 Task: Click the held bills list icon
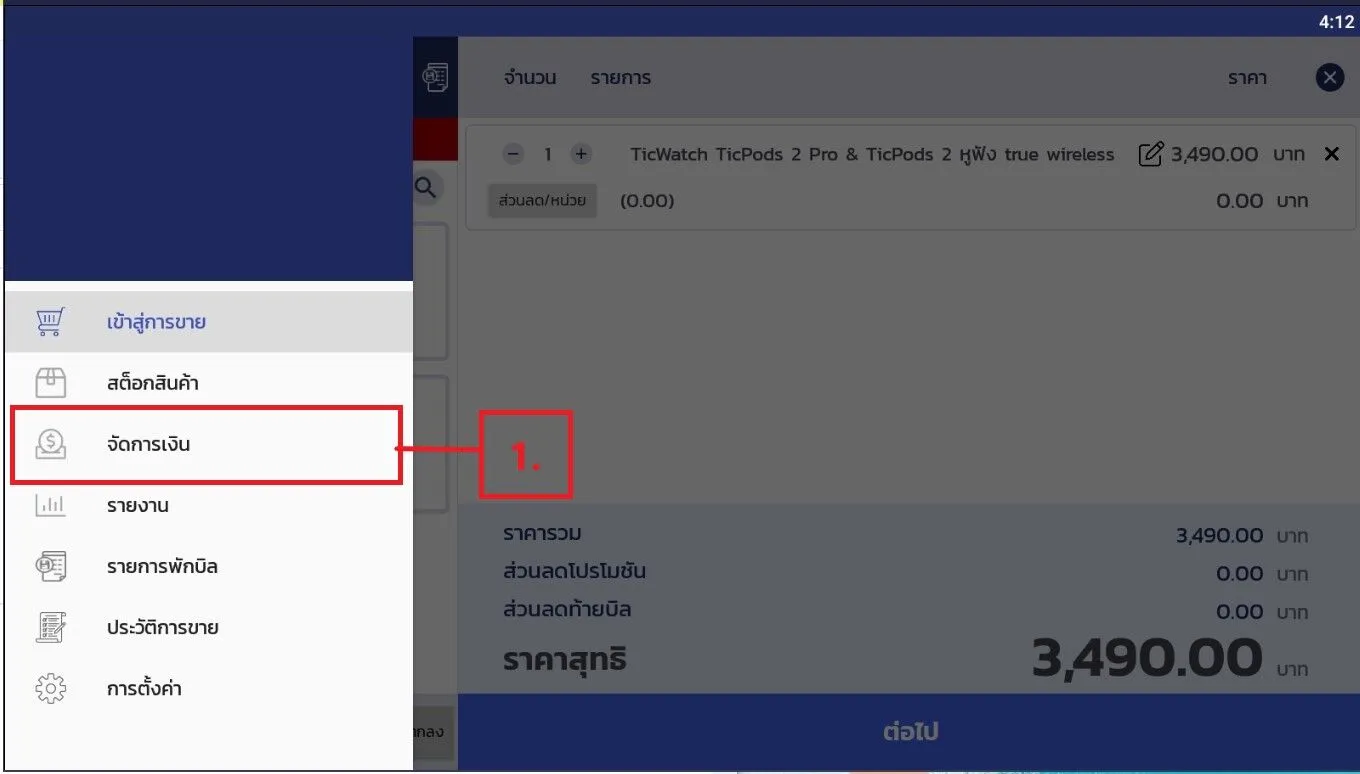50,566
